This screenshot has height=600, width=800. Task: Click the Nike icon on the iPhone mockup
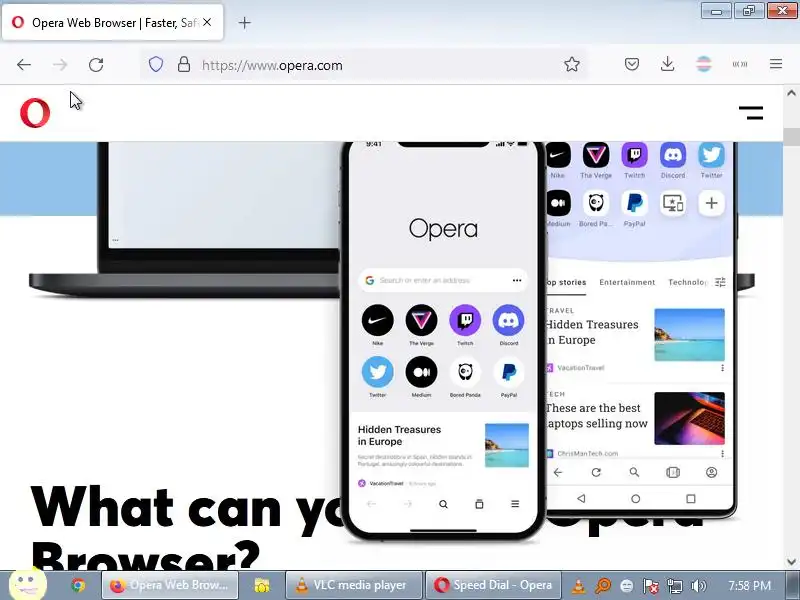coord(378,320)
